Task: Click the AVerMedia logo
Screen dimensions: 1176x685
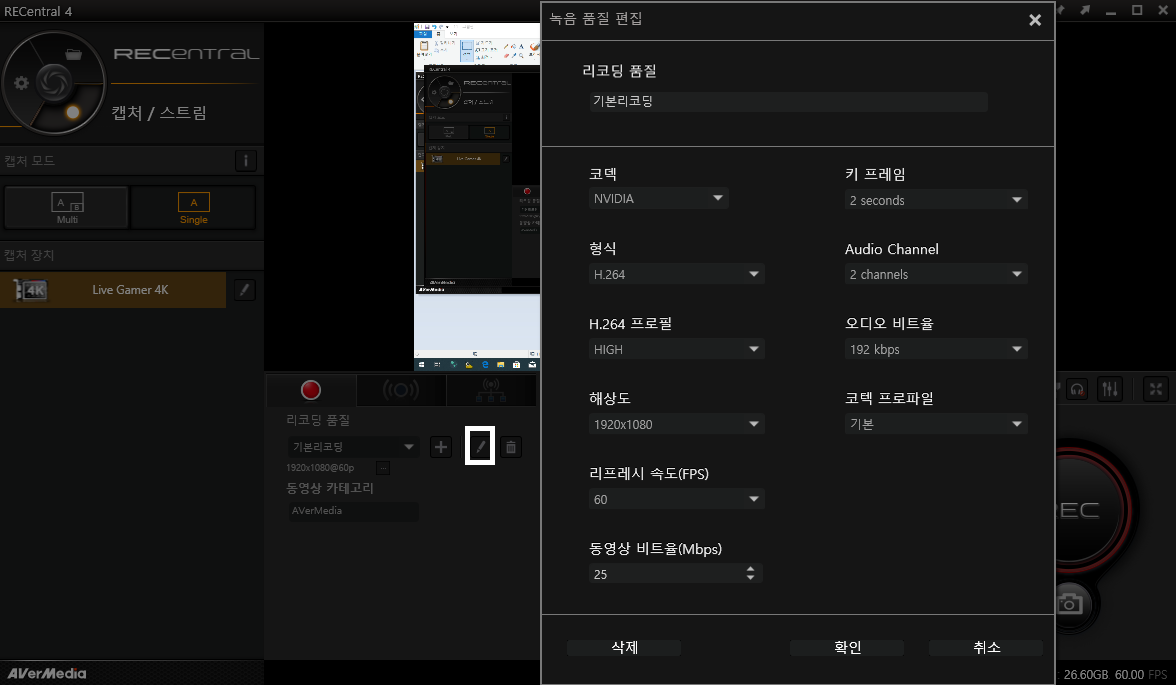Action: click(46, 673)
